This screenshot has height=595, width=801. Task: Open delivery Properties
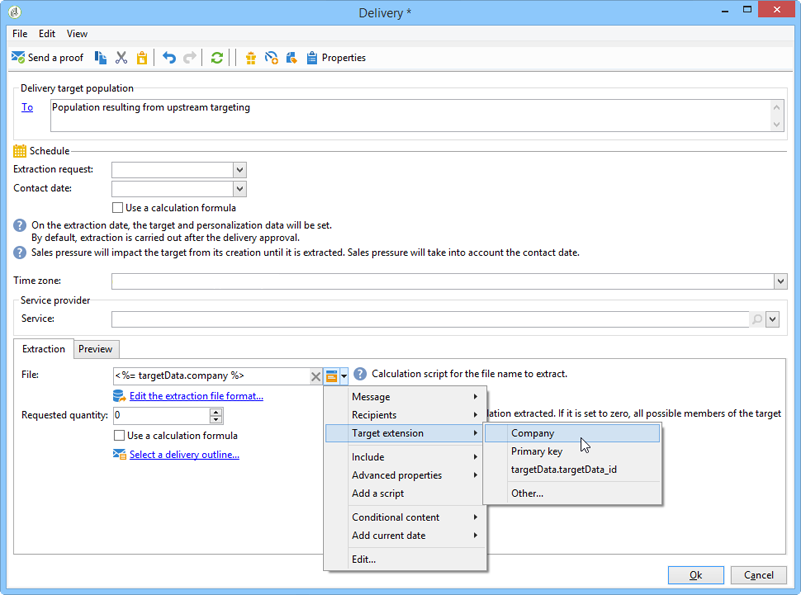coord(336,58)
